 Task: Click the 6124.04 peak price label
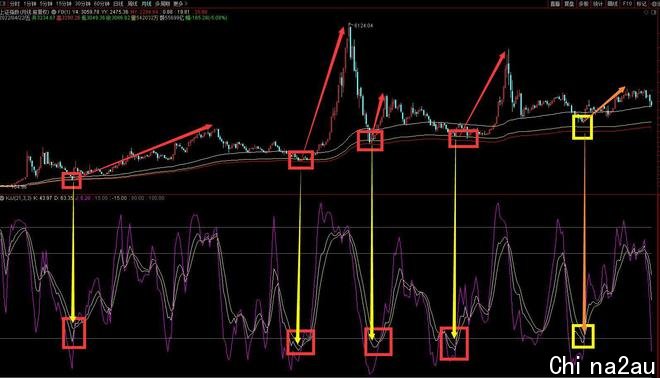click(364, 26)
